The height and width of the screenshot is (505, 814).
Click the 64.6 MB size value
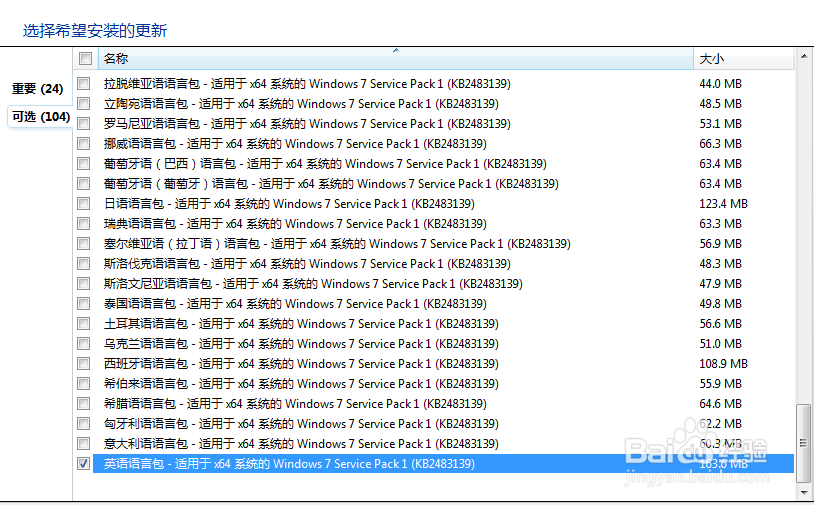coord(720,403)
